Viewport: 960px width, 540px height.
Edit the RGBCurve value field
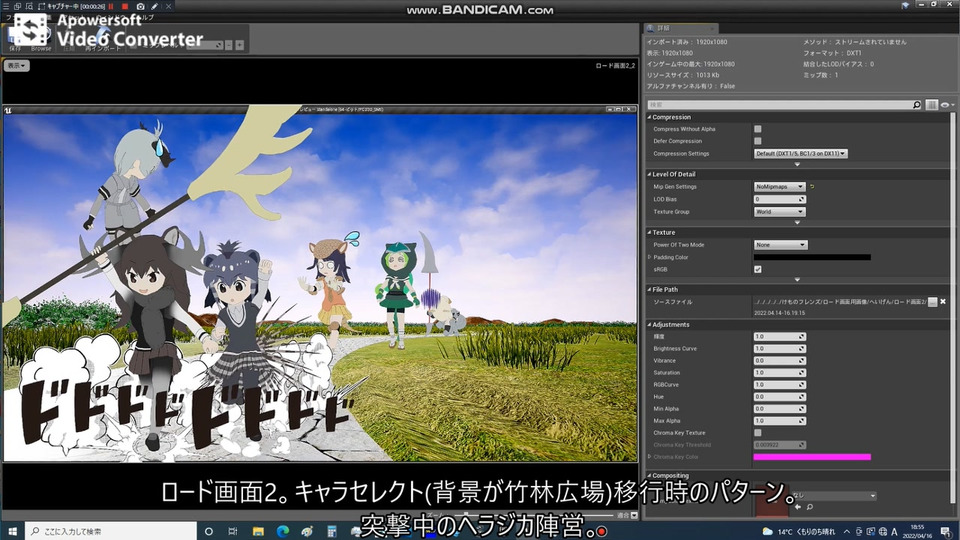click(779, 384)
